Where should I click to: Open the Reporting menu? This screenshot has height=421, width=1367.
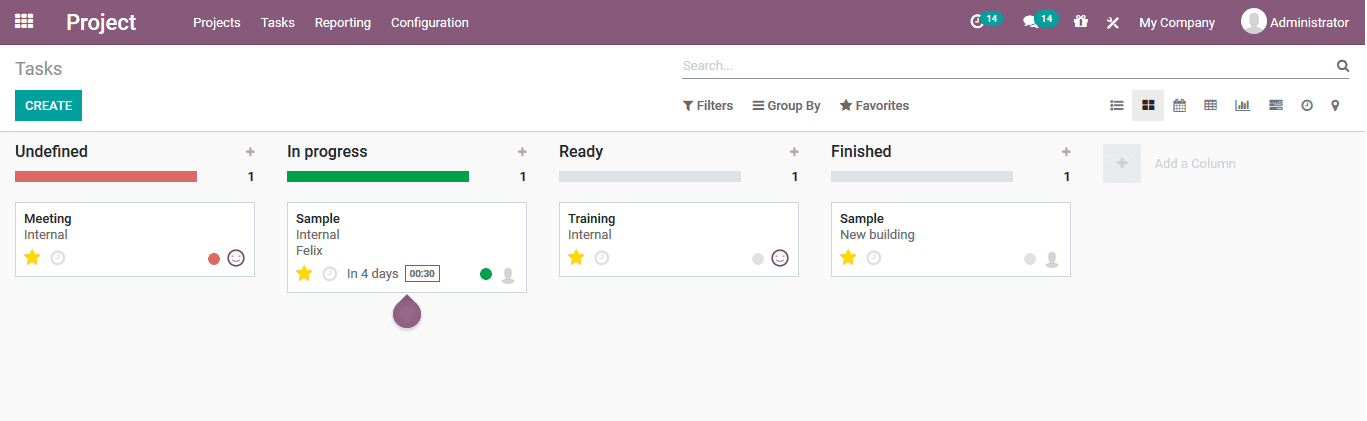click(x=342, y=22)
